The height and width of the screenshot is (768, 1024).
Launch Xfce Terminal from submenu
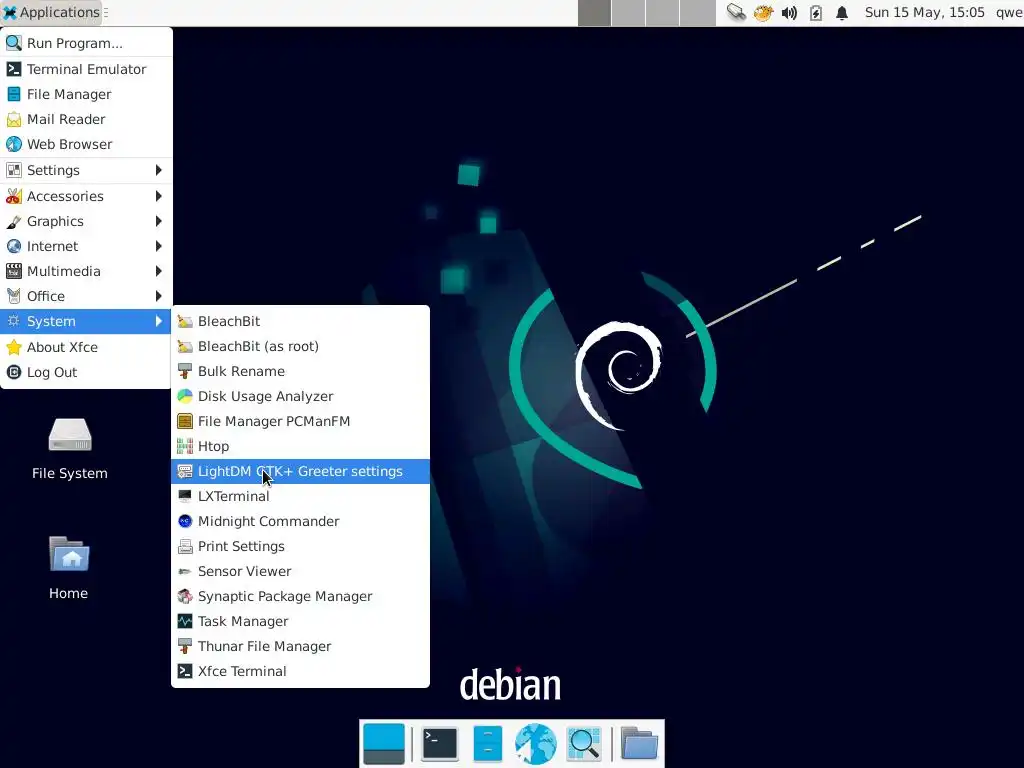300,671
